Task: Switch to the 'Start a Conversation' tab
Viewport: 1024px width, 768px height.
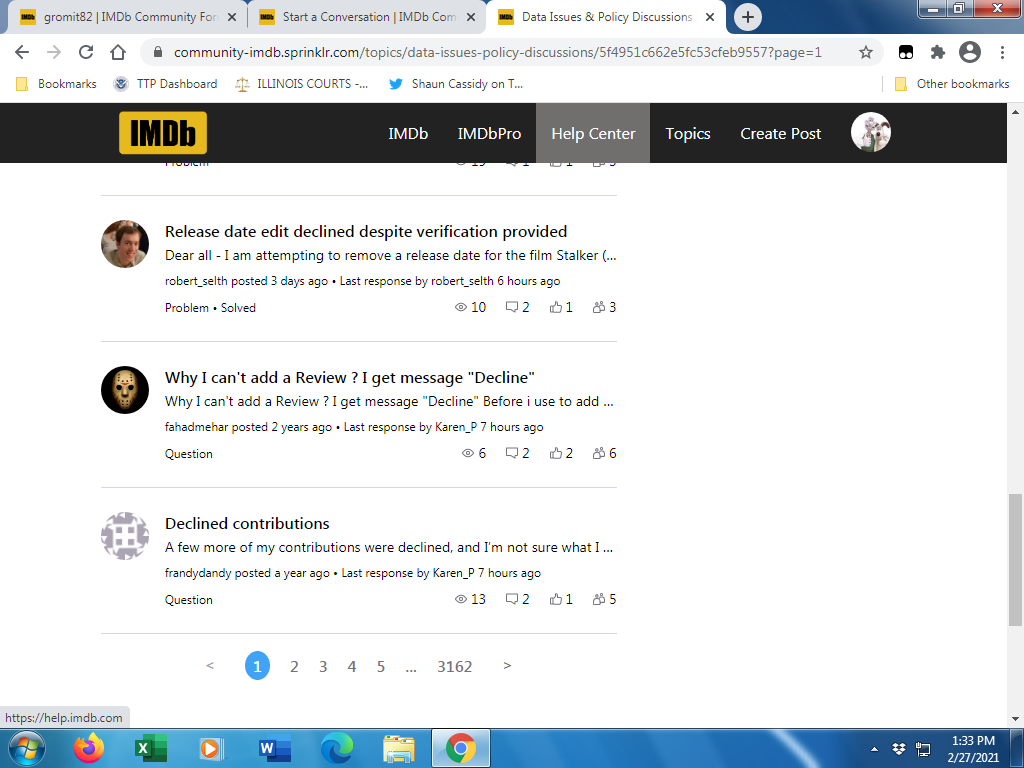Action: [365, 17]
